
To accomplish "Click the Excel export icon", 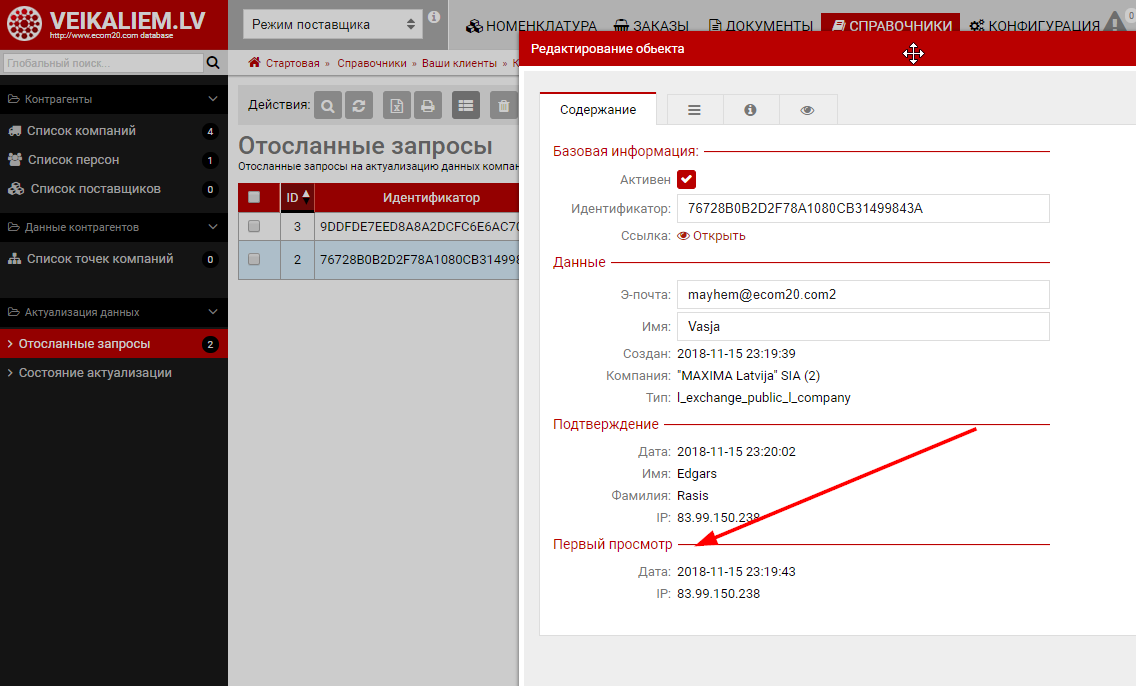I will 397,105.
